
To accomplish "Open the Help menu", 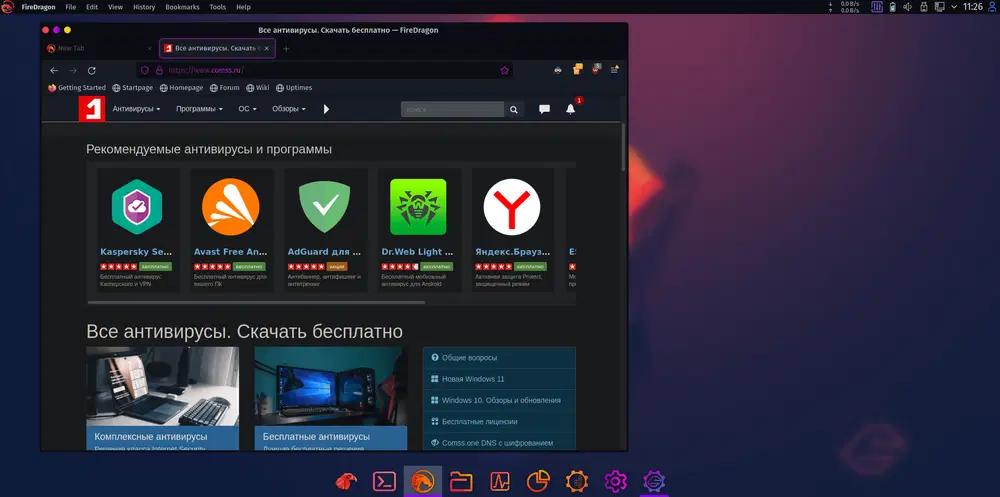I will click(x=244, y=7).
